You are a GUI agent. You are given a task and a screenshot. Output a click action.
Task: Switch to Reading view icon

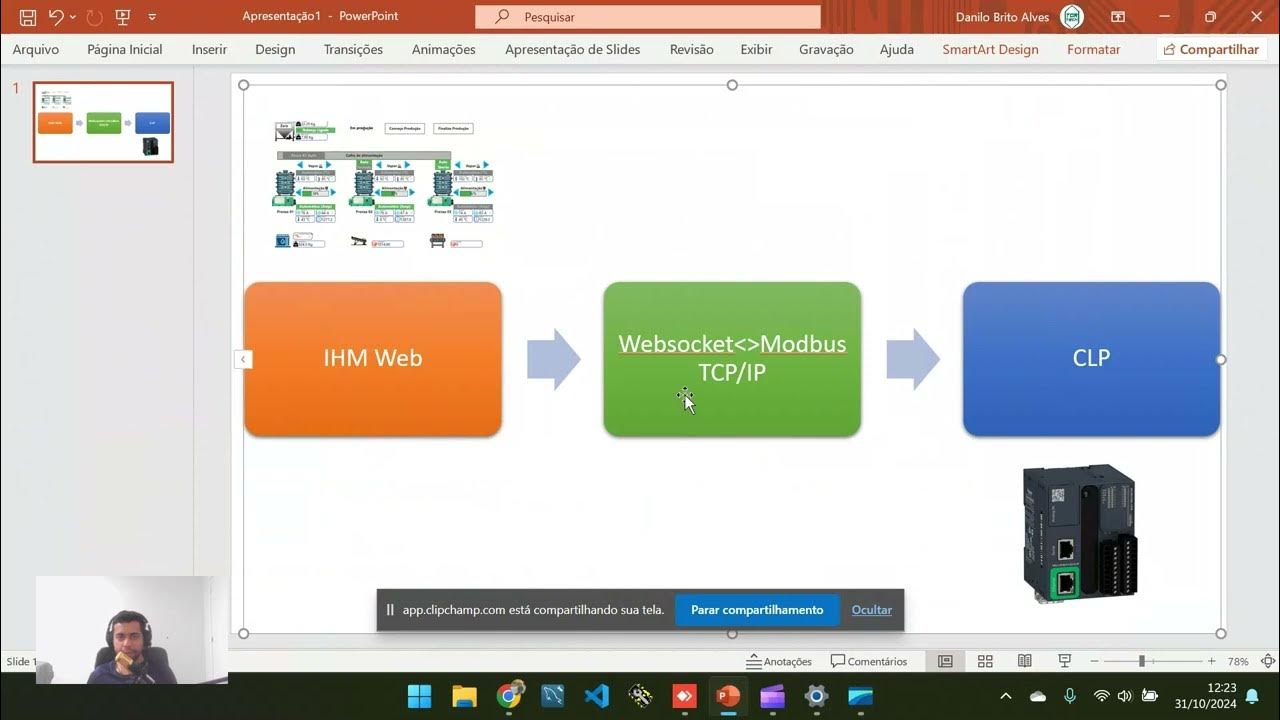tap(1025, 661)
